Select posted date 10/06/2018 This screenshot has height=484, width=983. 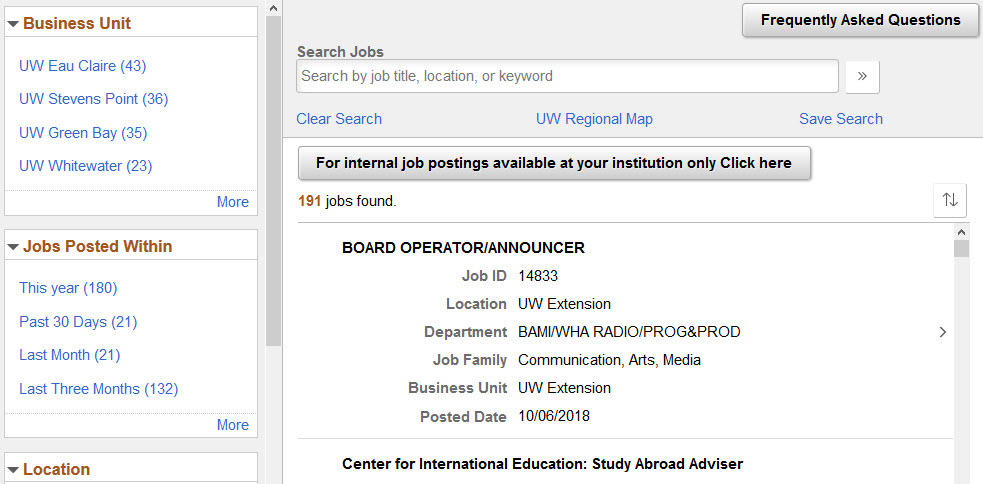pos(554,416)
